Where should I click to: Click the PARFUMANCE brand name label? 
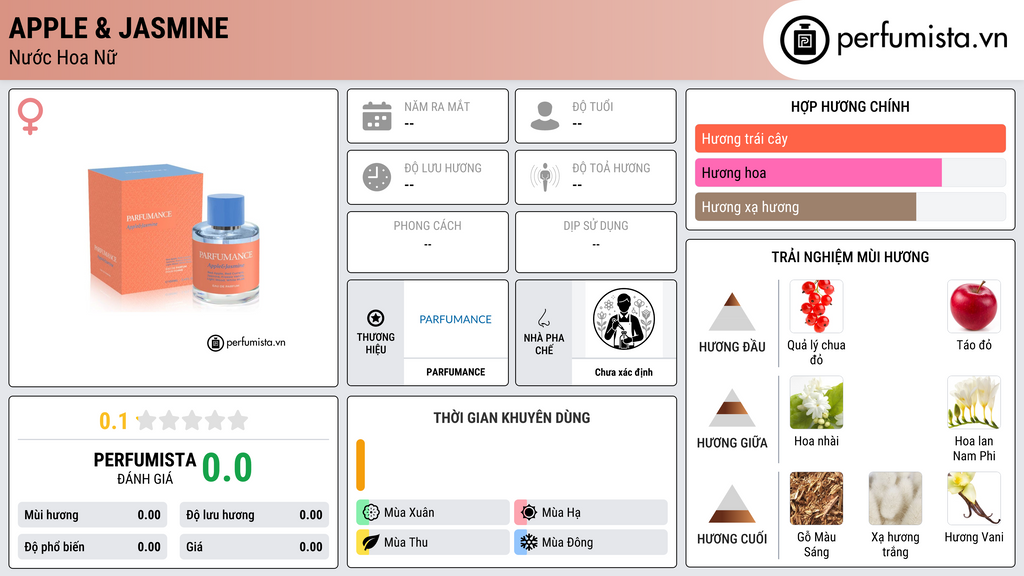[455, 372]
